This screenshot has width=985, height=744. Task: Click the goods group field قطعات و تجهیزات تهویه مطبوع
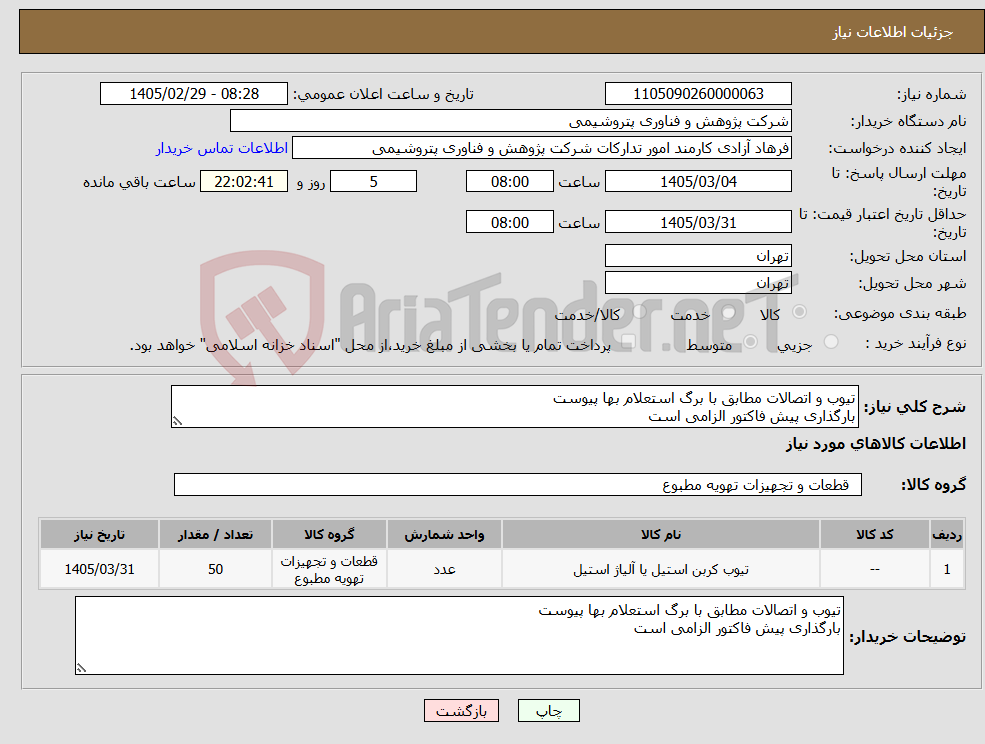518,484
